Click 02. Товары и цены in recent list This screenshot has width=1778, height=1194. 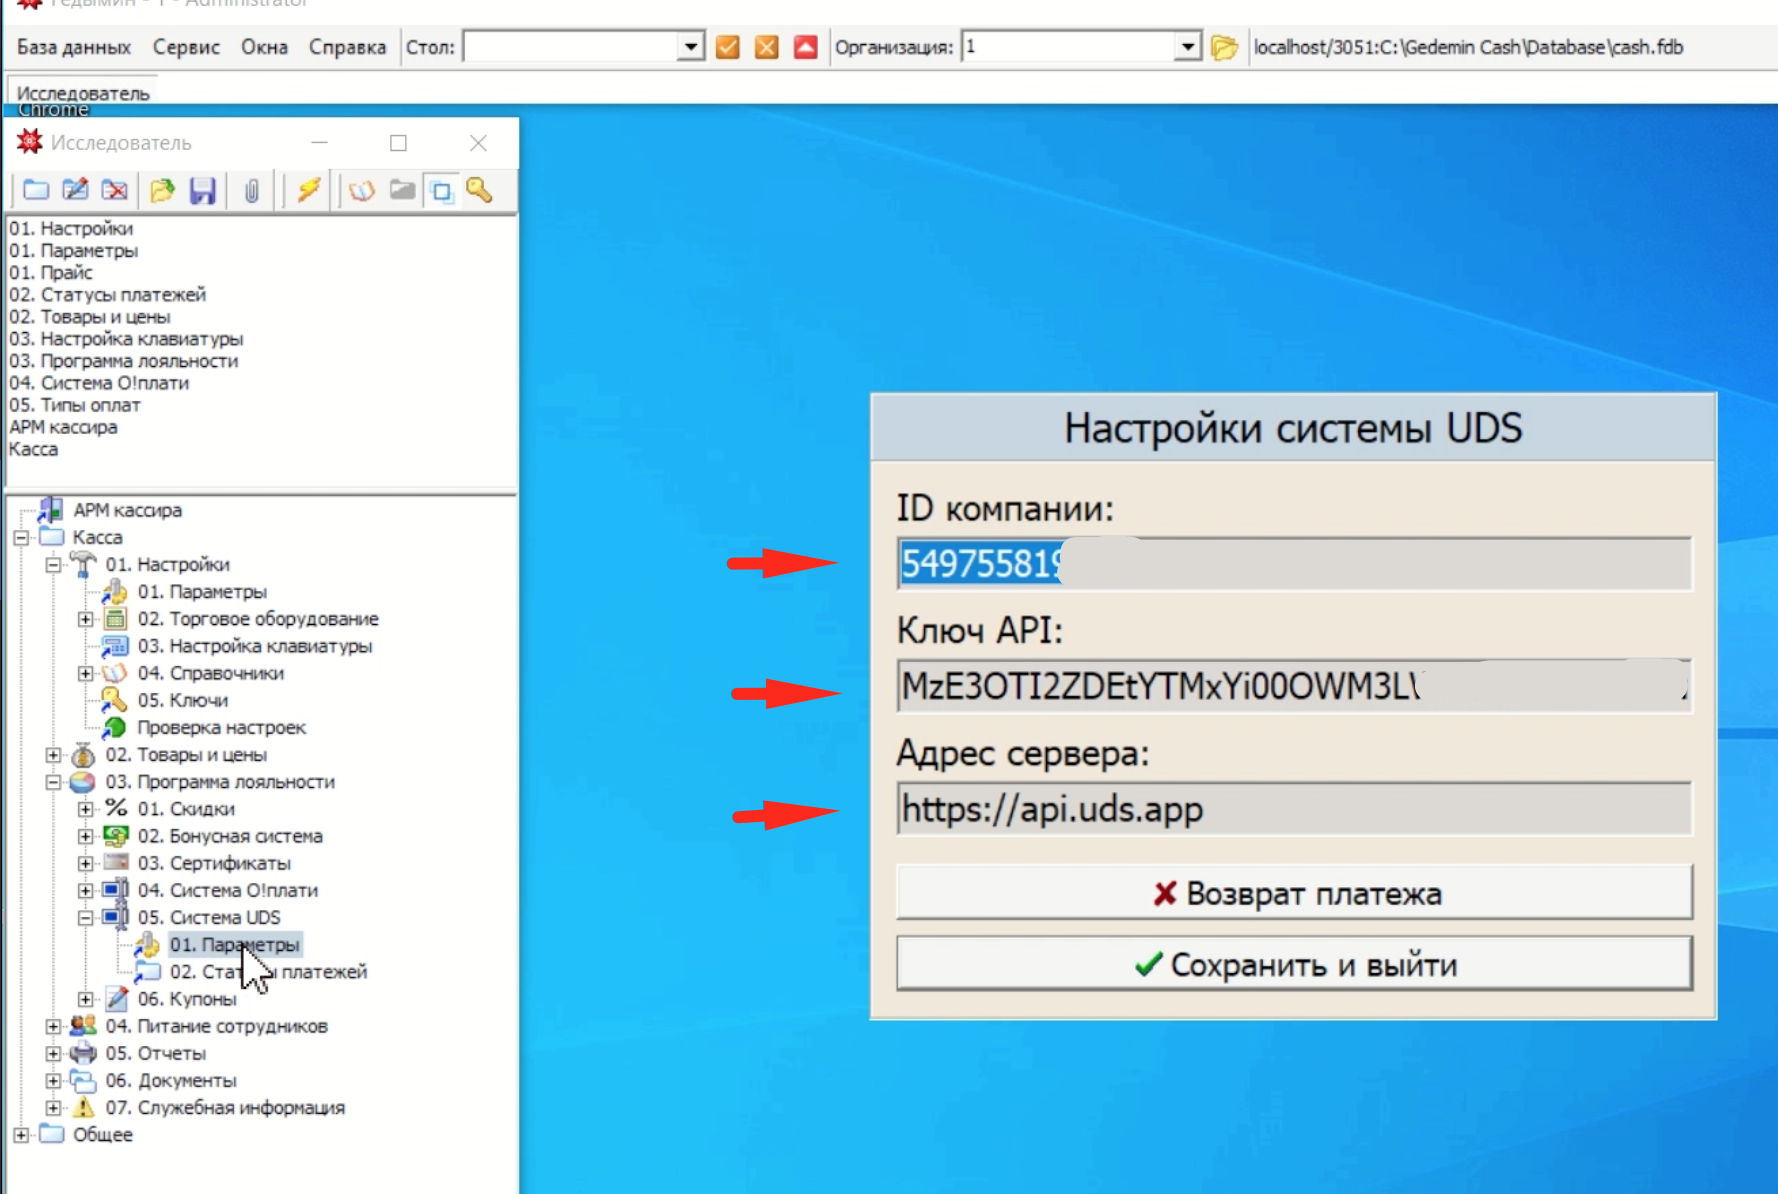tap(89, 317)
